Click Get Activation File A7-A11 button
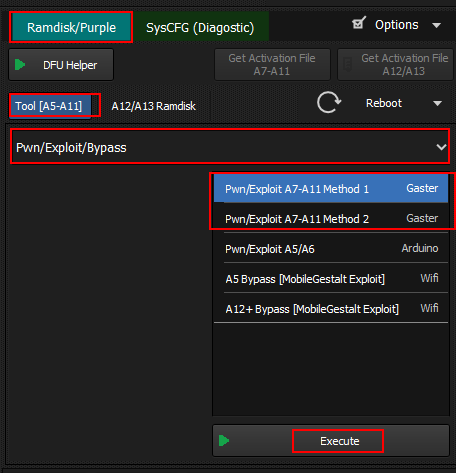456x473 pixels. [x=272, y=65]
